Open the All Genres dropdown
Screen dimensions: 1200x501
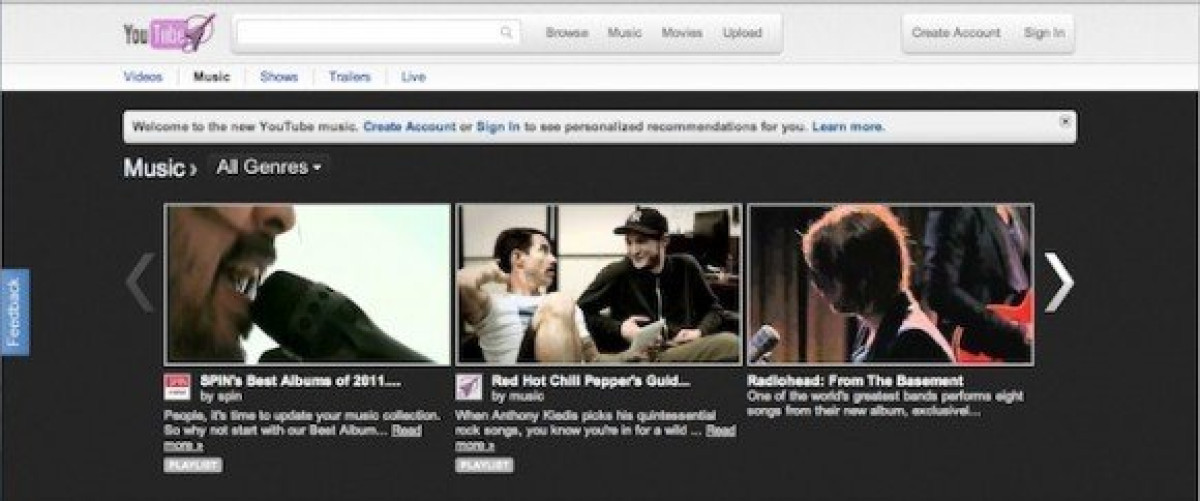click(268, 168)
